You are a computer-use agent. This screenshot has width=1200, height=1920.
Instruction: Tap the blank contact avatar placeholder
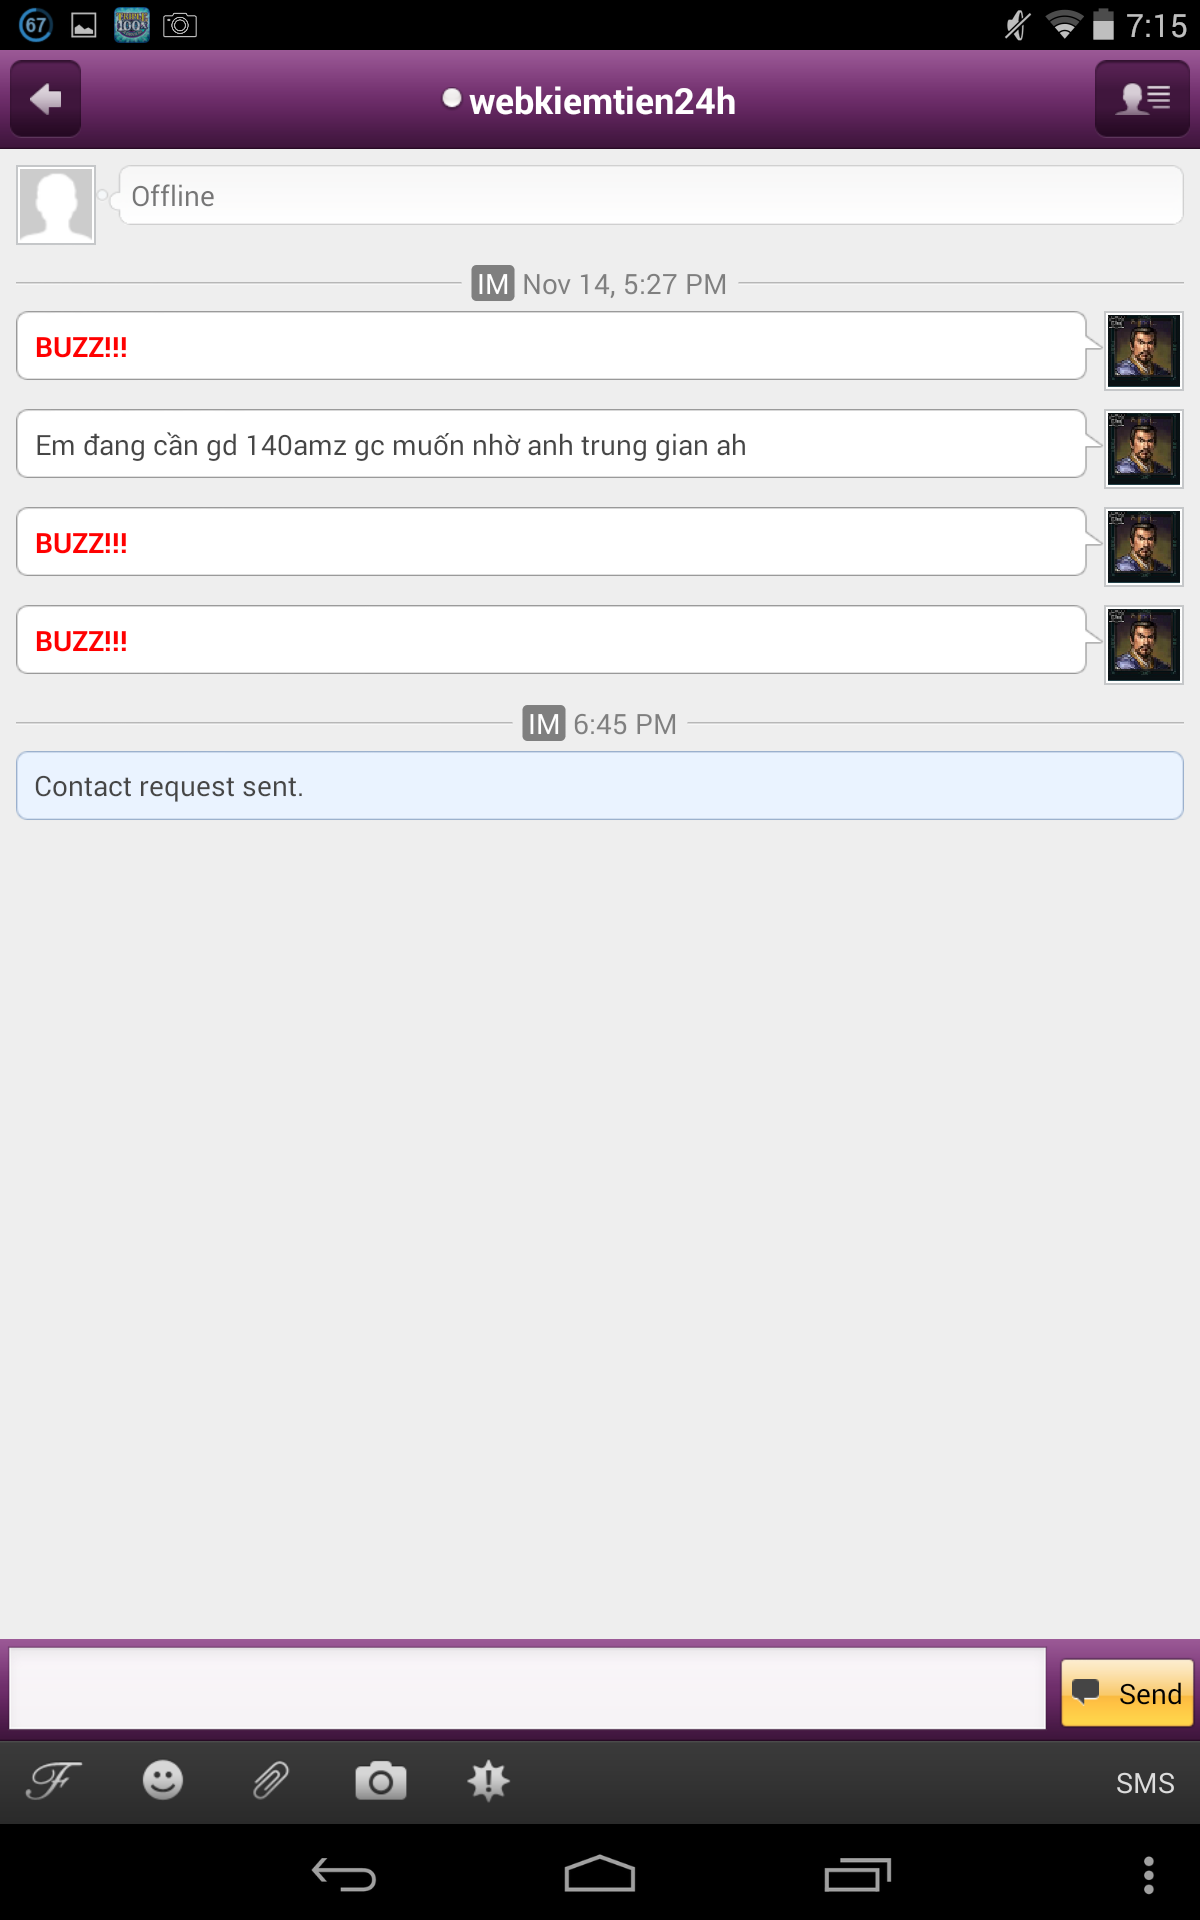point(56,205)
